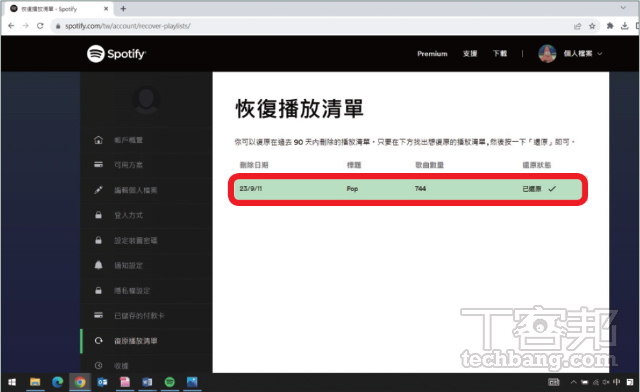Select the pencil icon for 編輯個人檔案
640x392 pixels.
click(98, 190)
